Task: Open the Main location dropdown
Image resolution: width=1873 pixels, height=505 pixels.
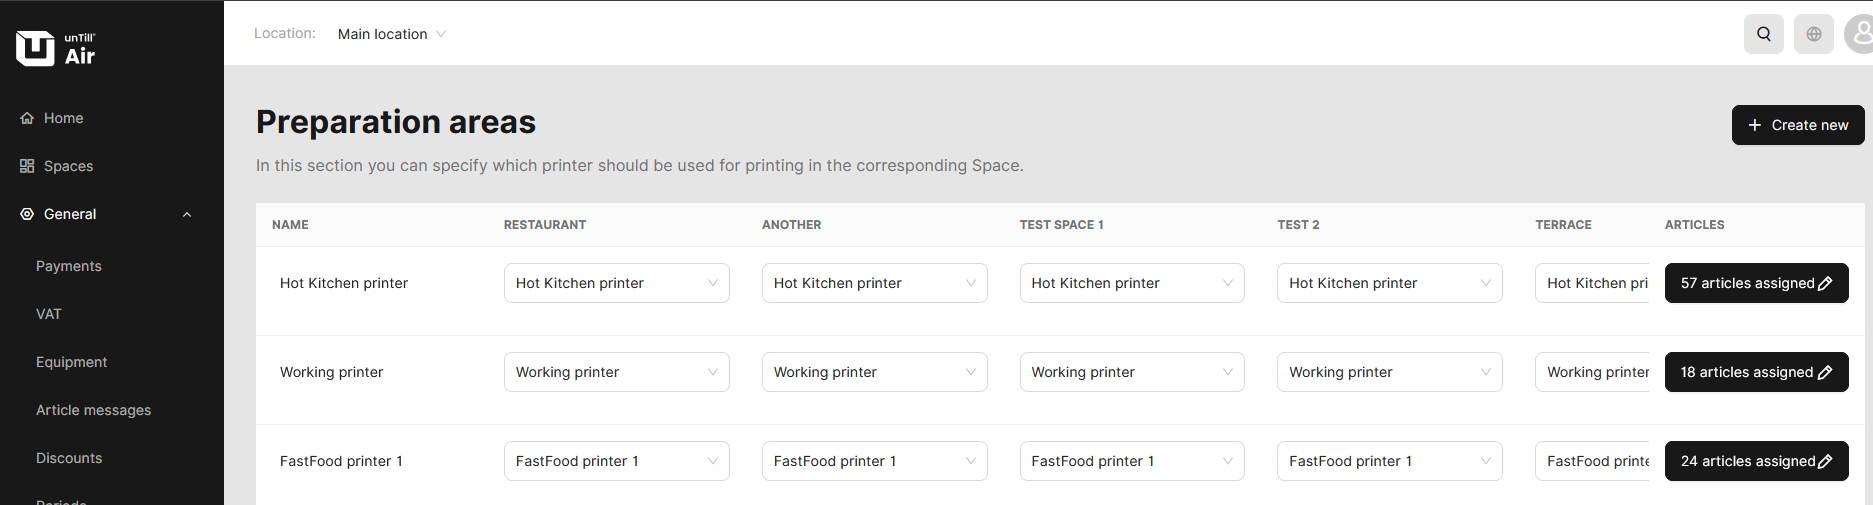Action: pos(391,34)
